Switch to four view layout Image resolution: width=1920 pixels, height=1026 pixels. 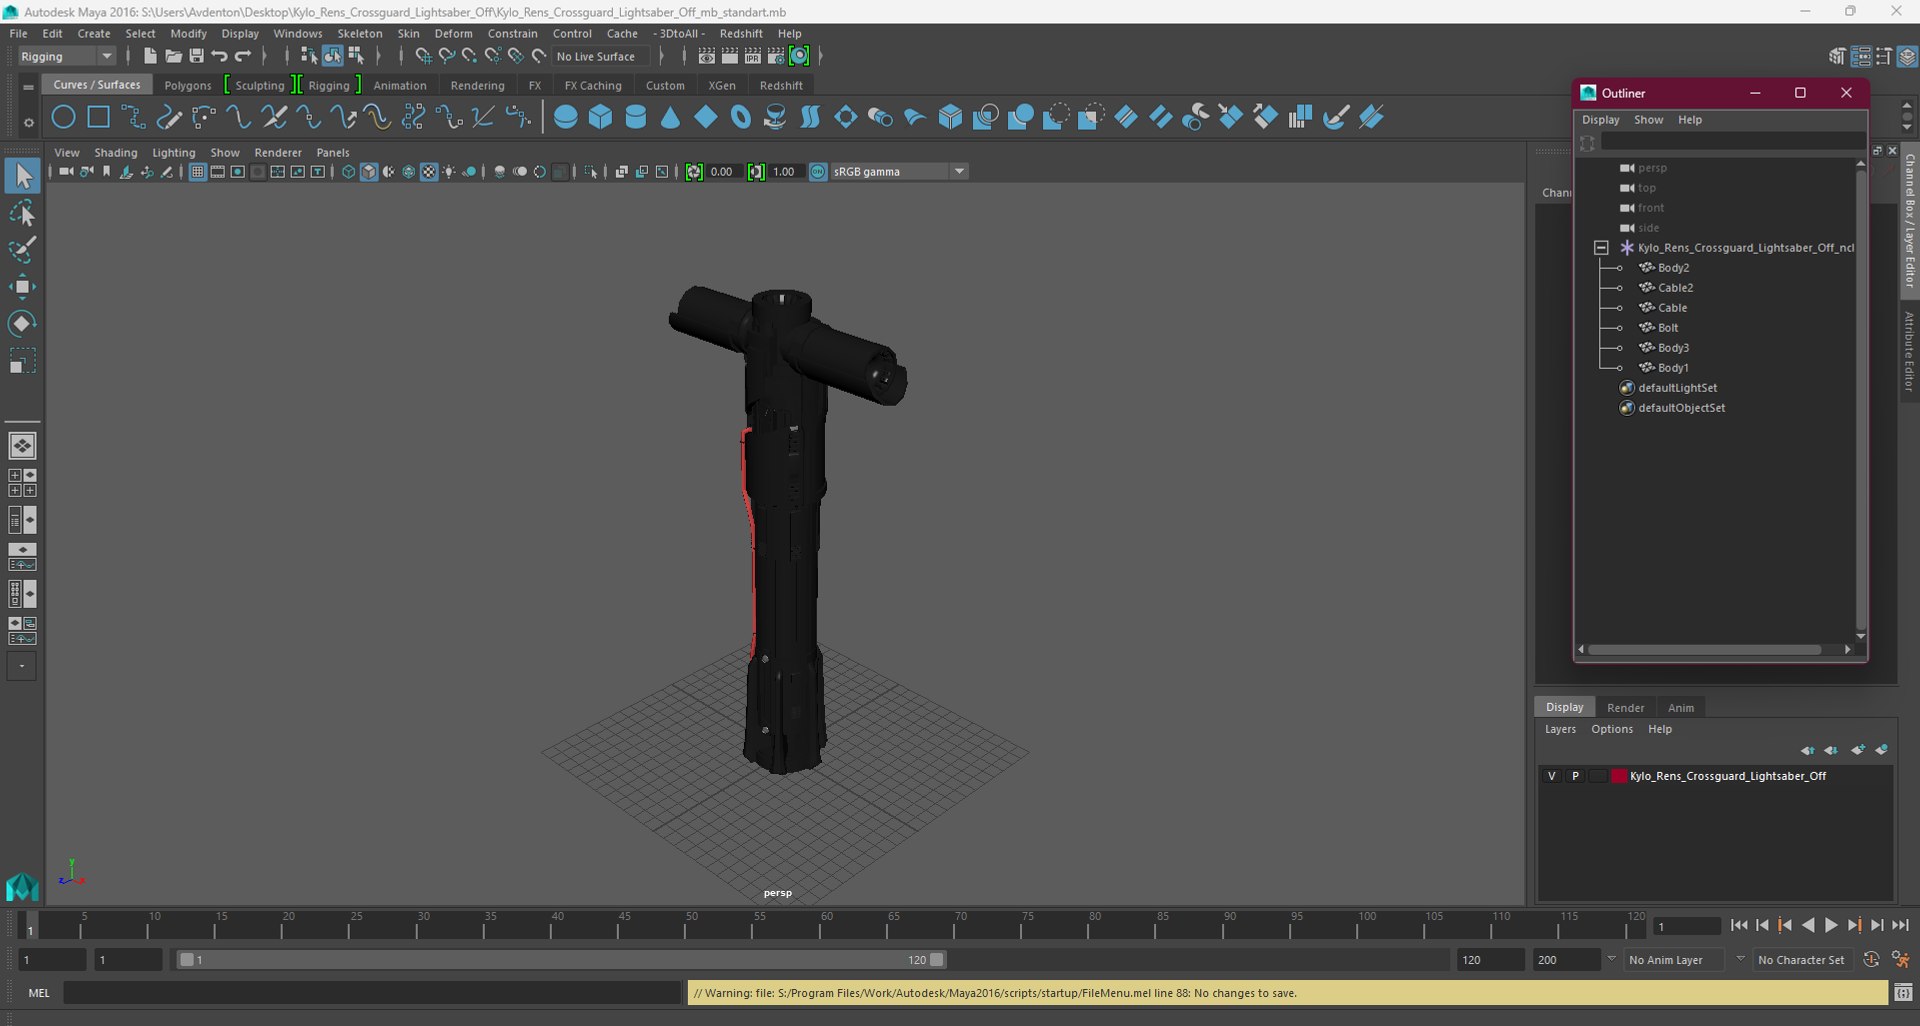click(22, 483)
